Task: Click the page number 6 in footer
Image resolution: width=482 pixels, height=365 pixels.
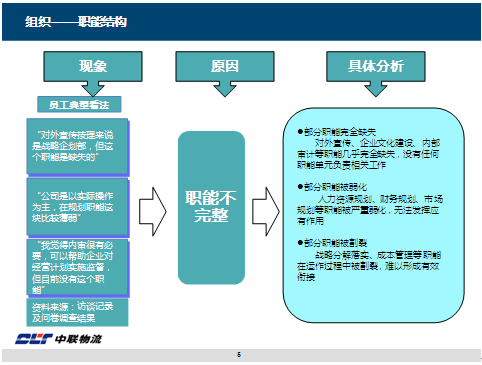Action: [239, 355]
